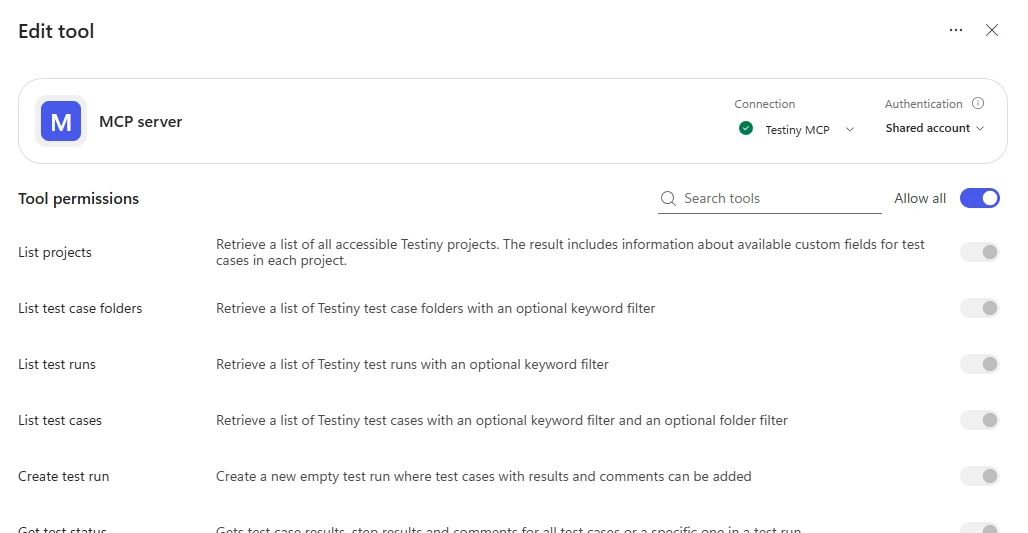
Task: Click the Authentication info icon
Action: pyautogui.click(x=978, y=103)
